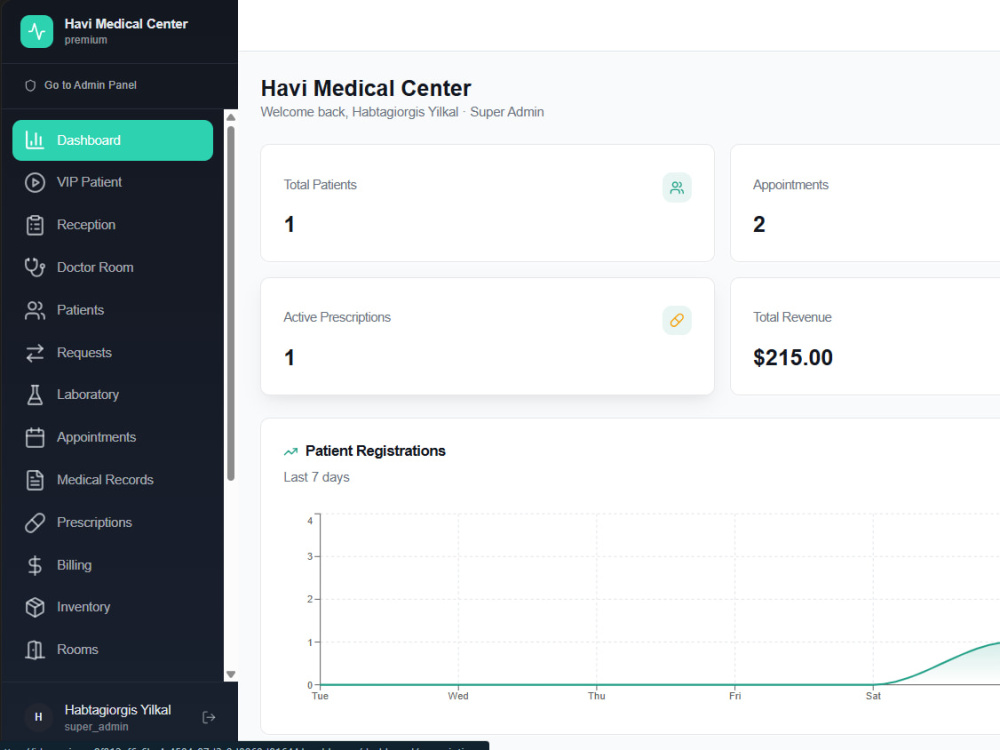Click the super_admin role label
The width and height of the screenshot is (1000, 750).
pos(96,727)
